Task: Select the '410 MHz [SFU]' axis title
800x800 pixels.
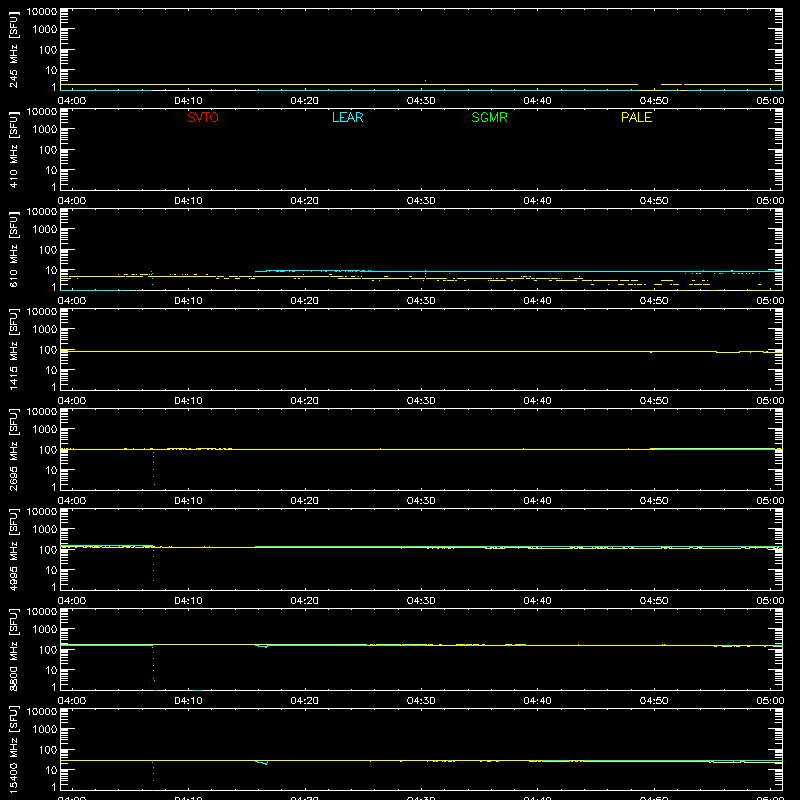Action: (x=13, y=149)
